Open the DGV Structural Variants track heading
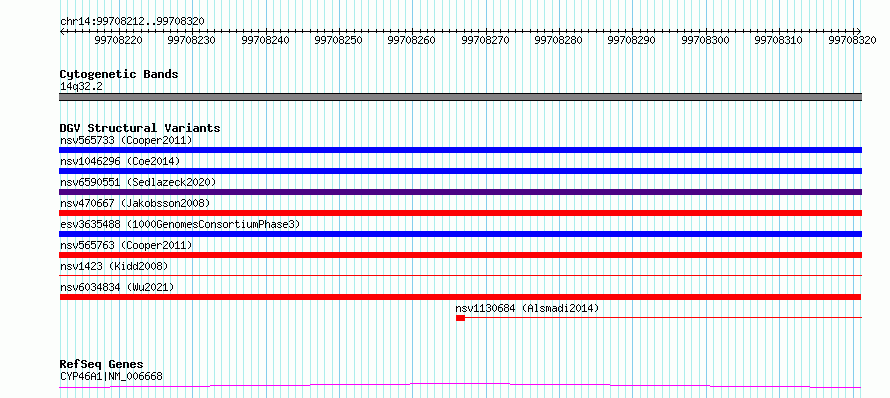The width and height of the screenshot is (890, 398). click(x=140, y=128)
